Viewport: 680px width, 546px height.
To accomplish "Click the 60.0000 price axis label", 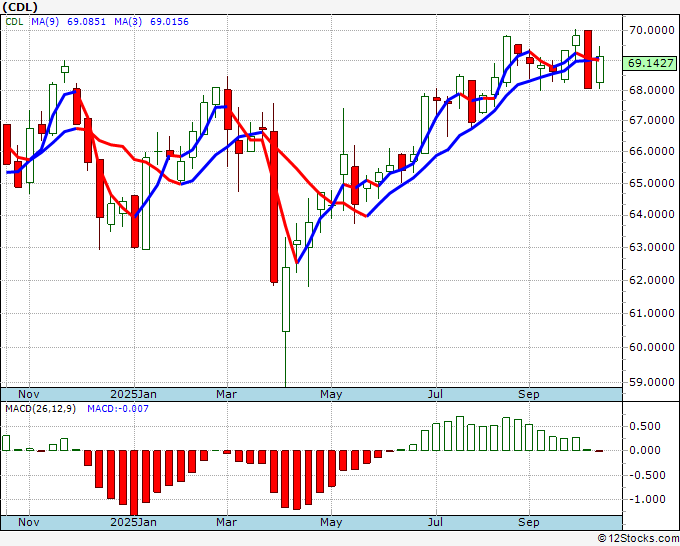I will [651, 348].
